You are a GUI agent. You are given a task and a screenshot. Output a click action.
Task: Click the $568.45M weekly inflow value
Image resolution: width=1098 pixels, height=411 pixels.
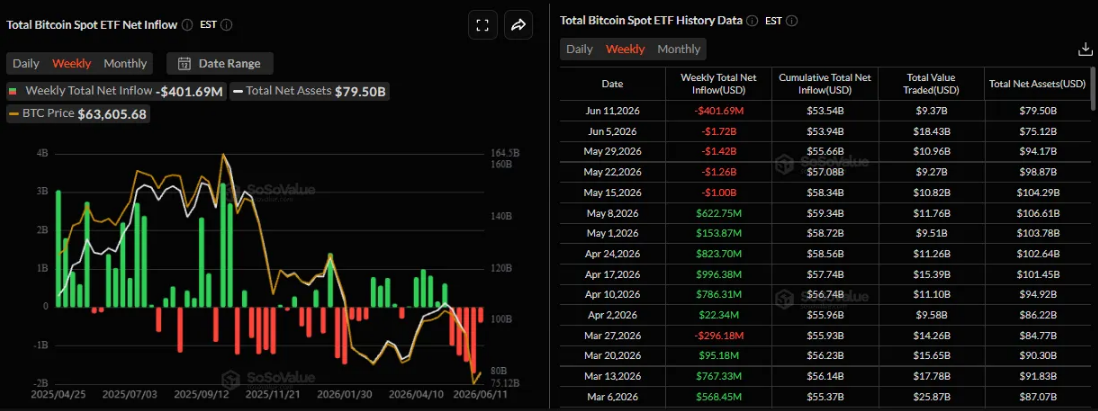coord(718,396)
